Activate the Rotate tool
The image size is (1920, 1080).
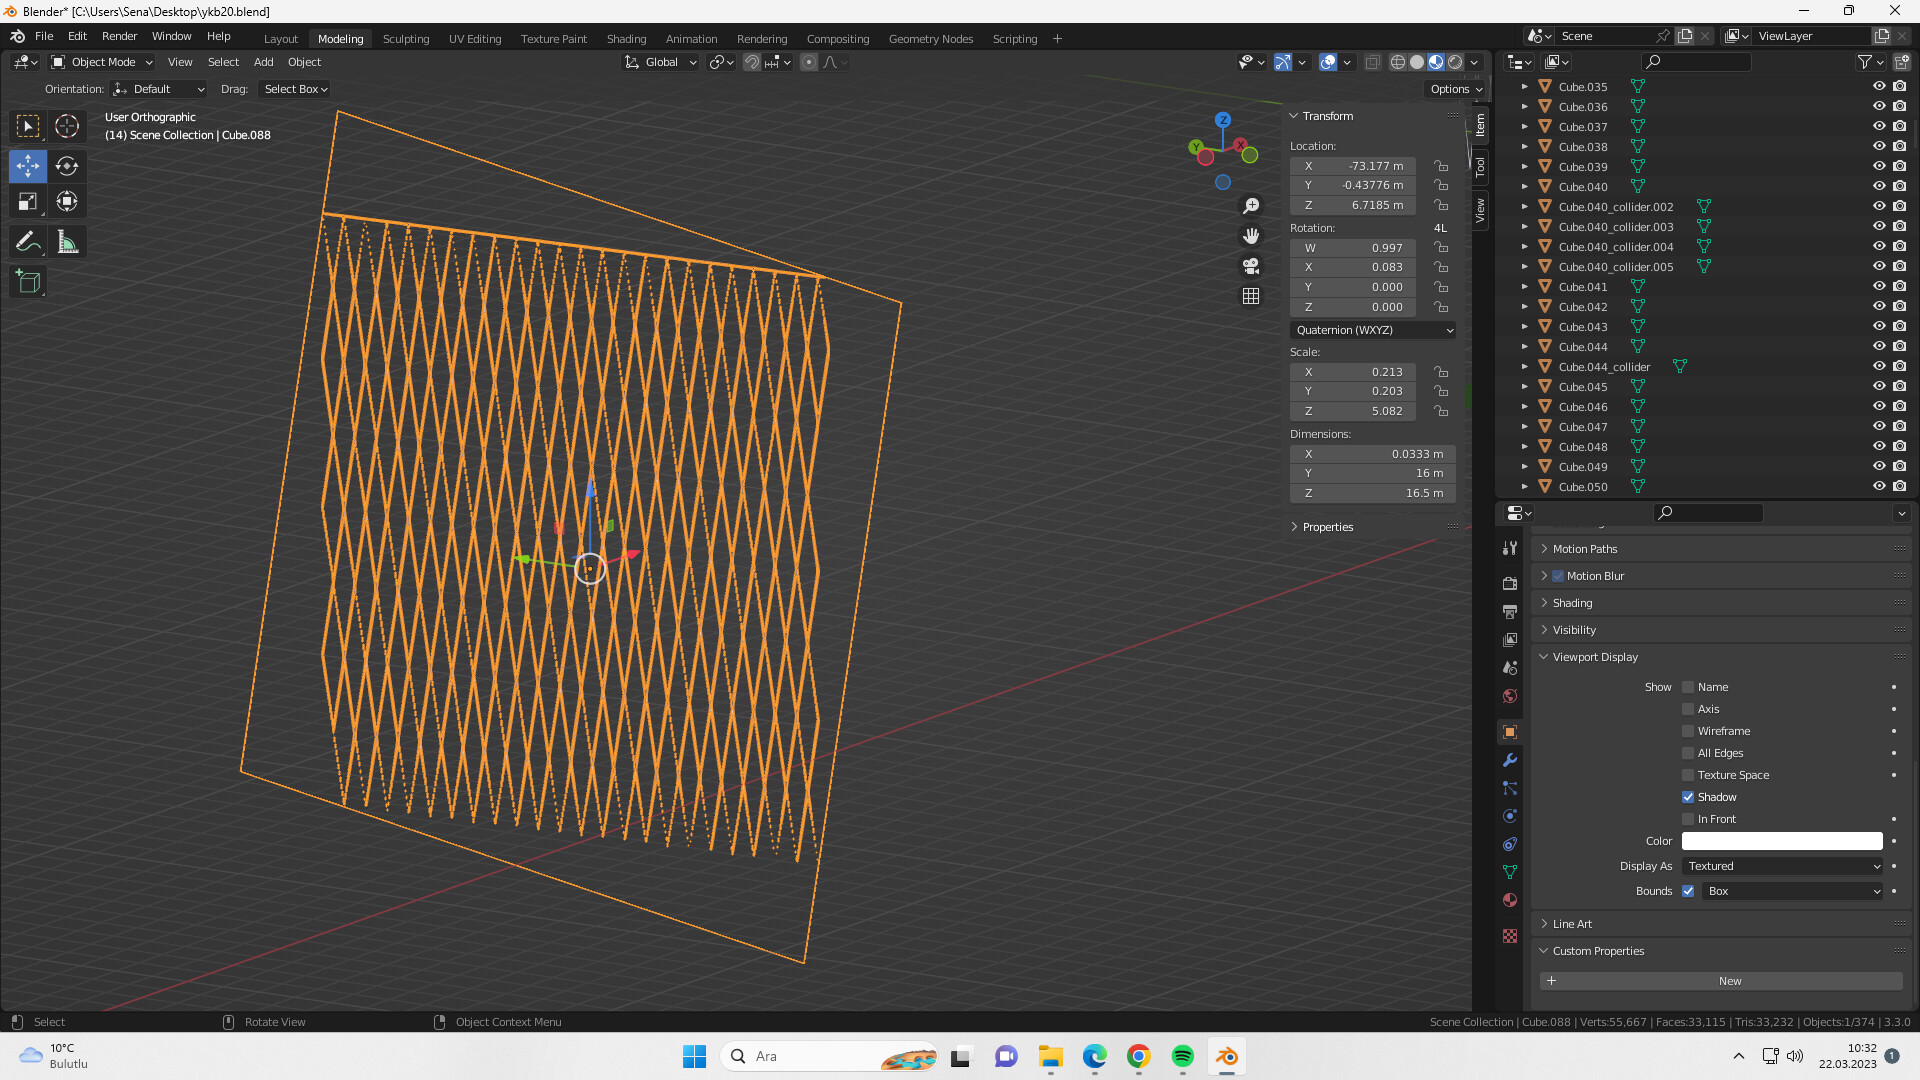(67, 167)
